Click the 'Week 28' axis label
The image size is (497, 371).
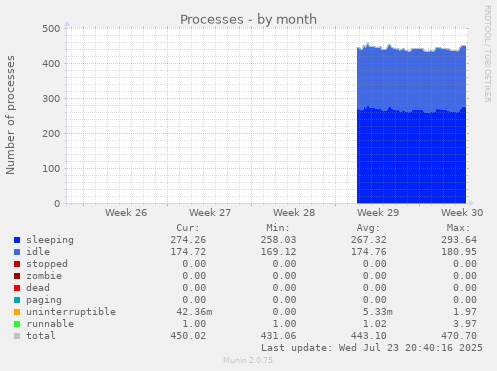coord(294,213)
